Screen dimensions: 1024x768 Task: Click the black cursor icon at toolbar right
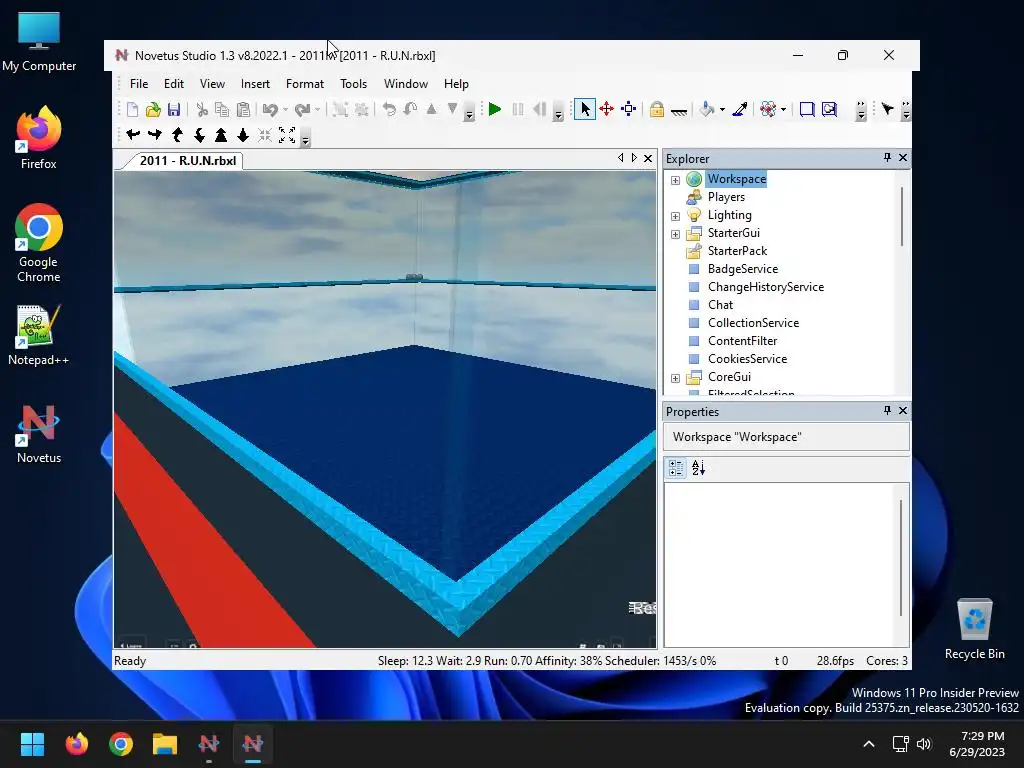coord(888,109)
